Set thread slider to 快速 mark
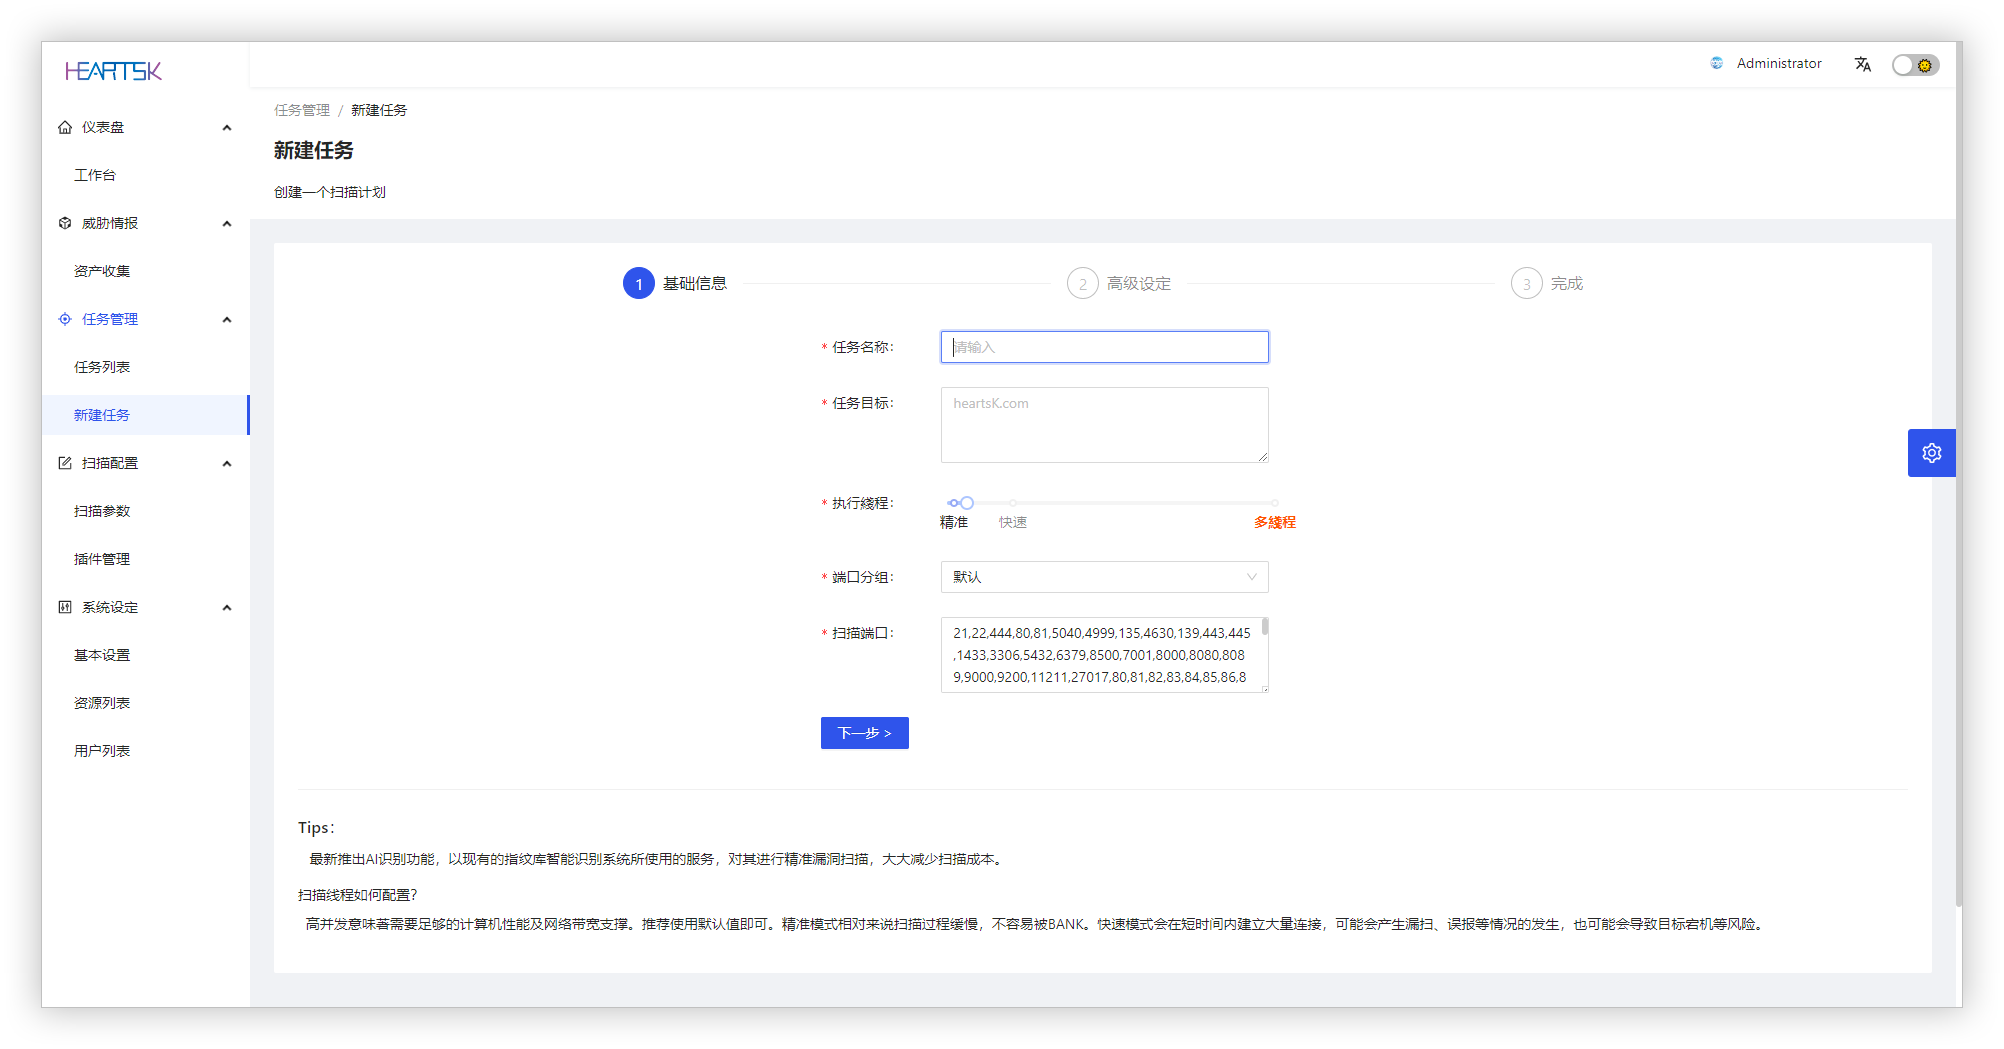This screenshot has height=1049, width=2004. tap(1013, 503)
